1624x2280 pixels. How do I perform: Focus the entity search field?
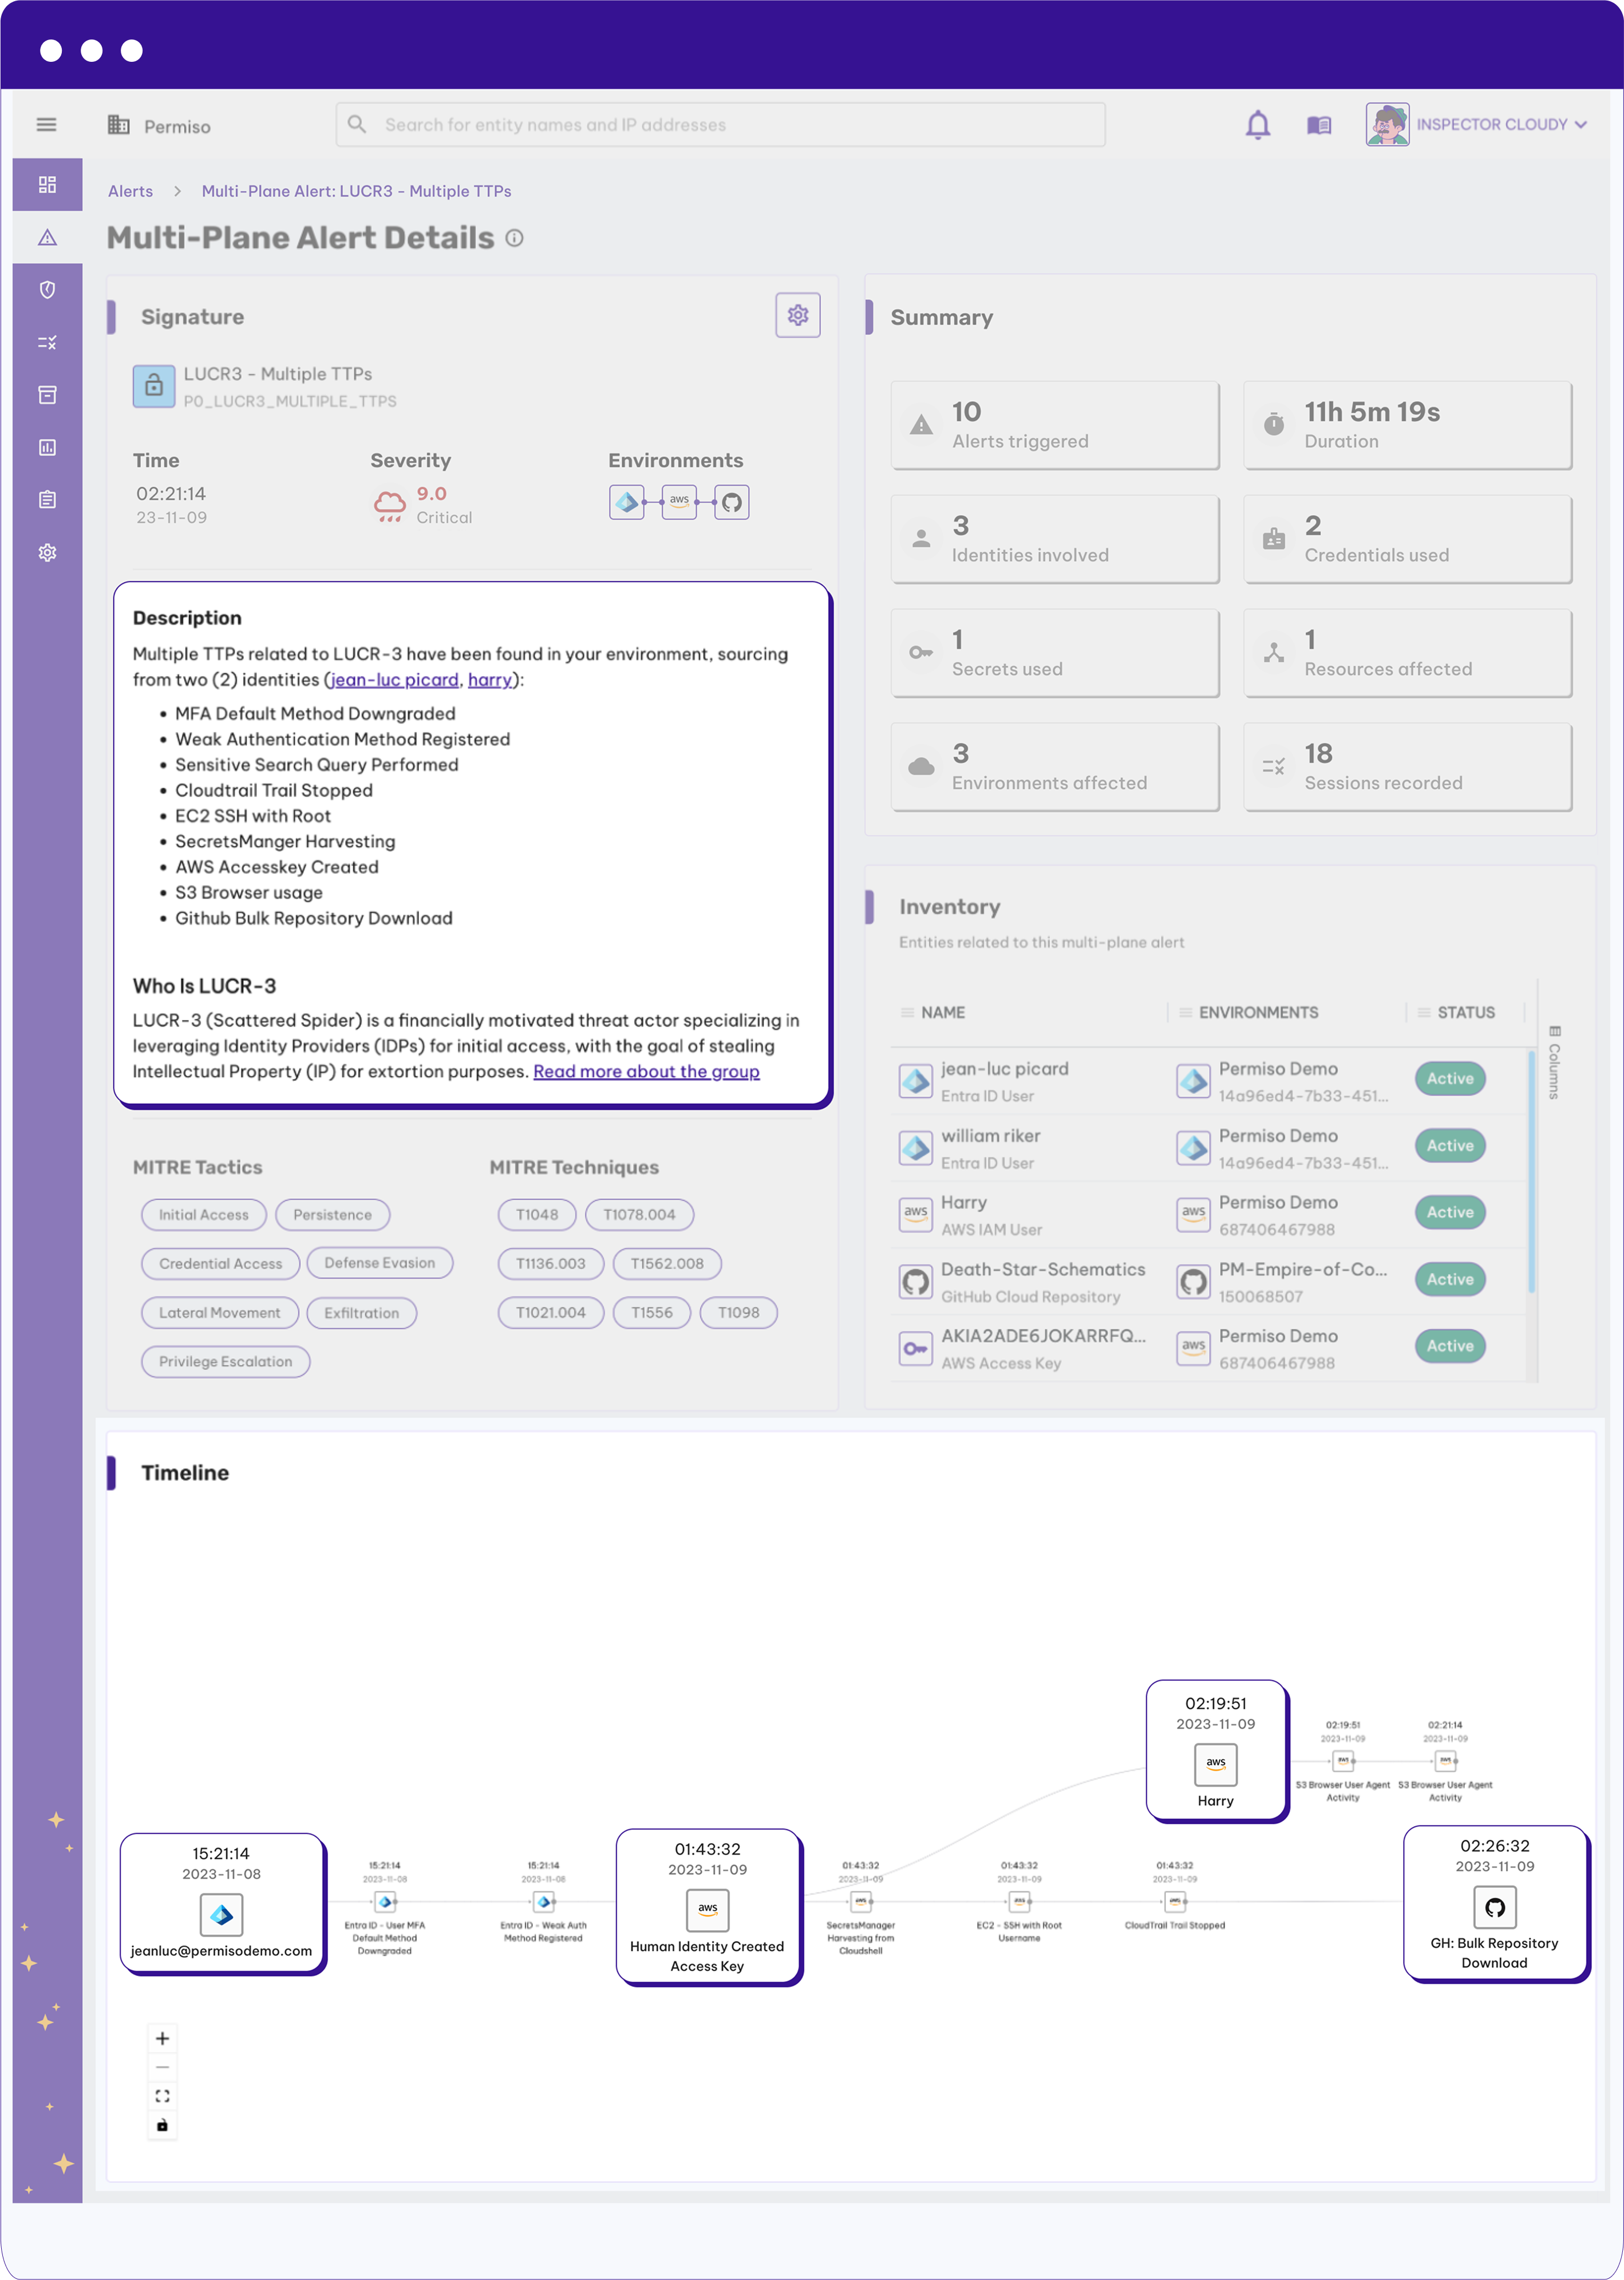pos(721,125)
